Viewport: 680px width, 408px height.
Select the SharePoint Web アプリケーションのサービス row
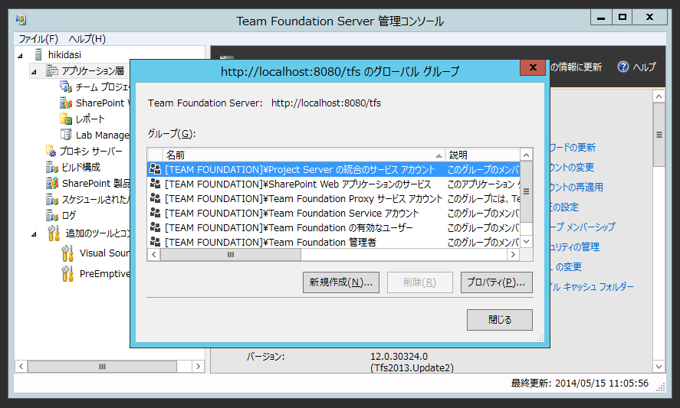[333, 184]
